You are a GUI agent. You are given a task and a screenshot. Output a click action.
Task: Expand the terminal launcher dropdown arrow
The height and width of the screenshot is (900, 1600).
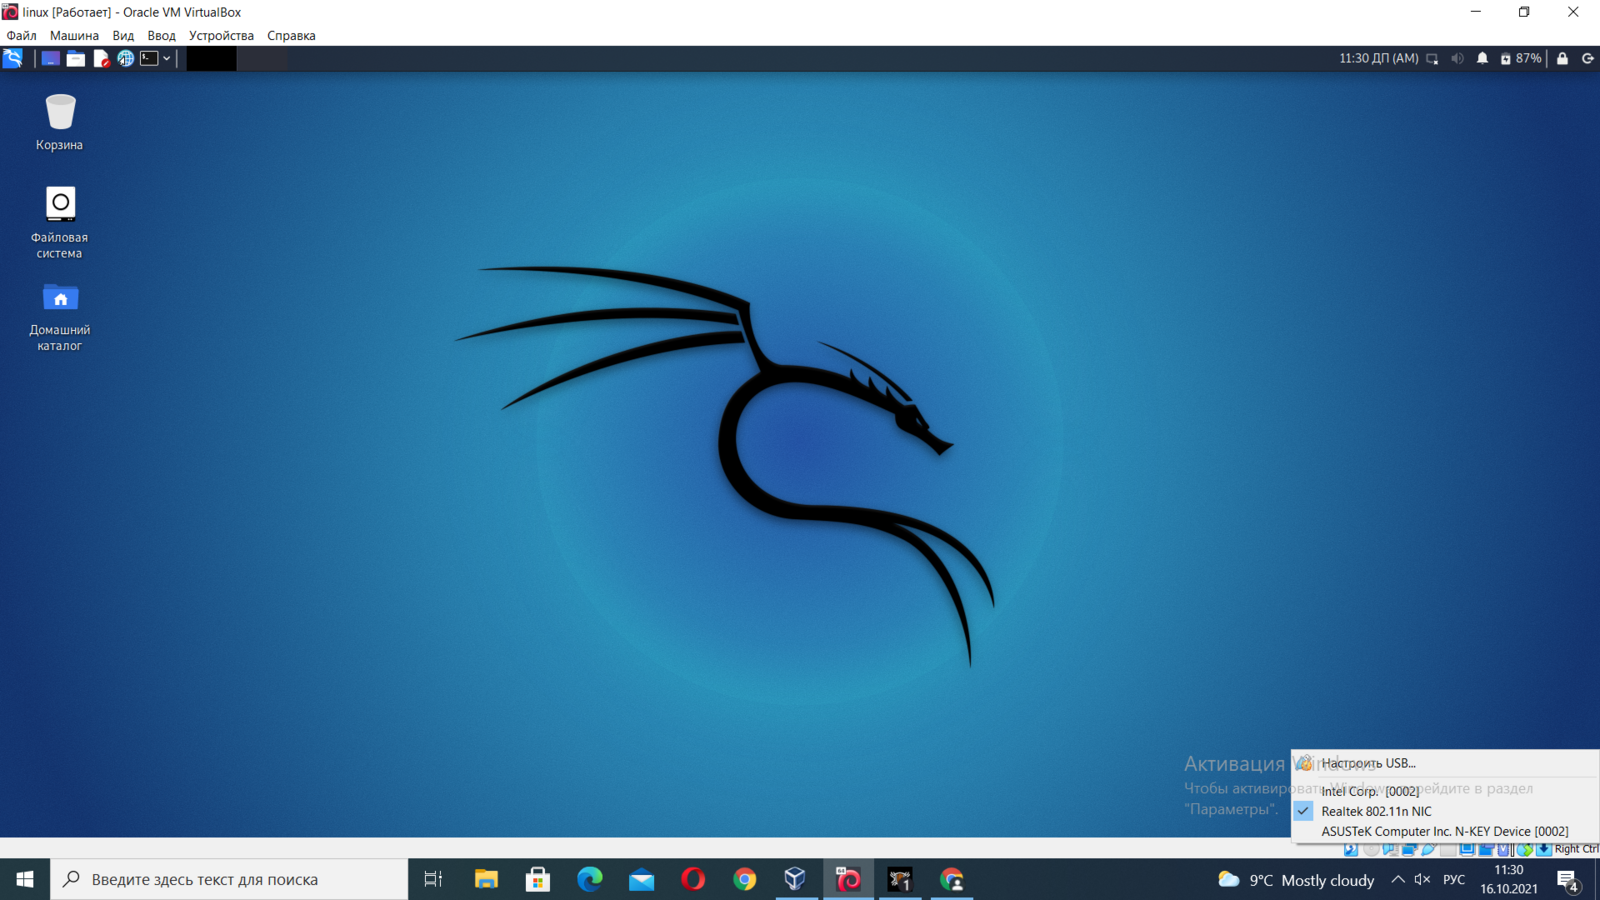(x=167, y=58)
